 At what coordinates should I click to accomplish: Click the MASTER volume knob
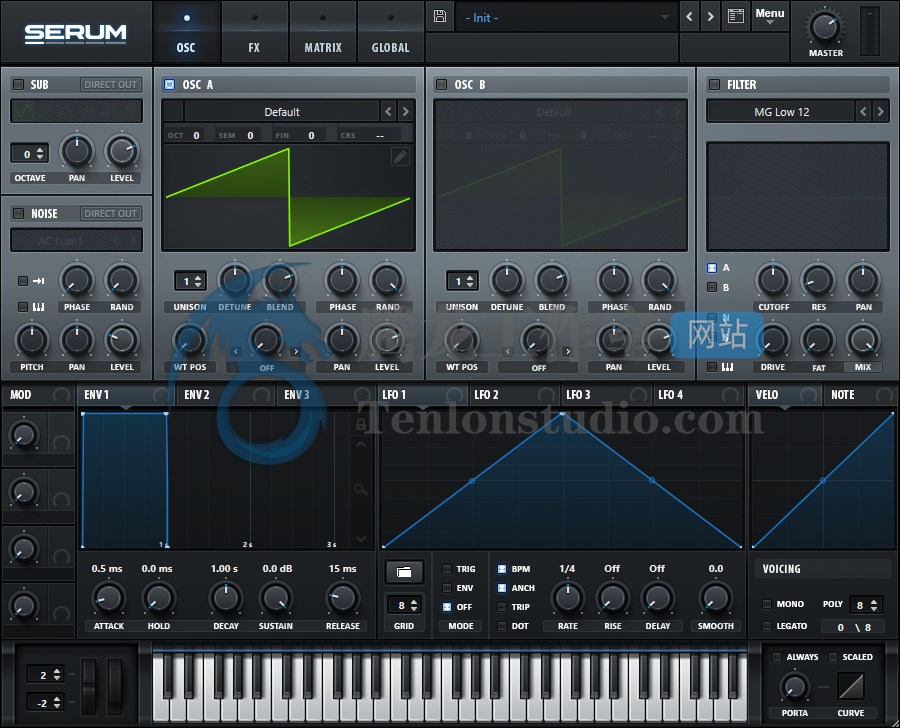pos(825,26)
